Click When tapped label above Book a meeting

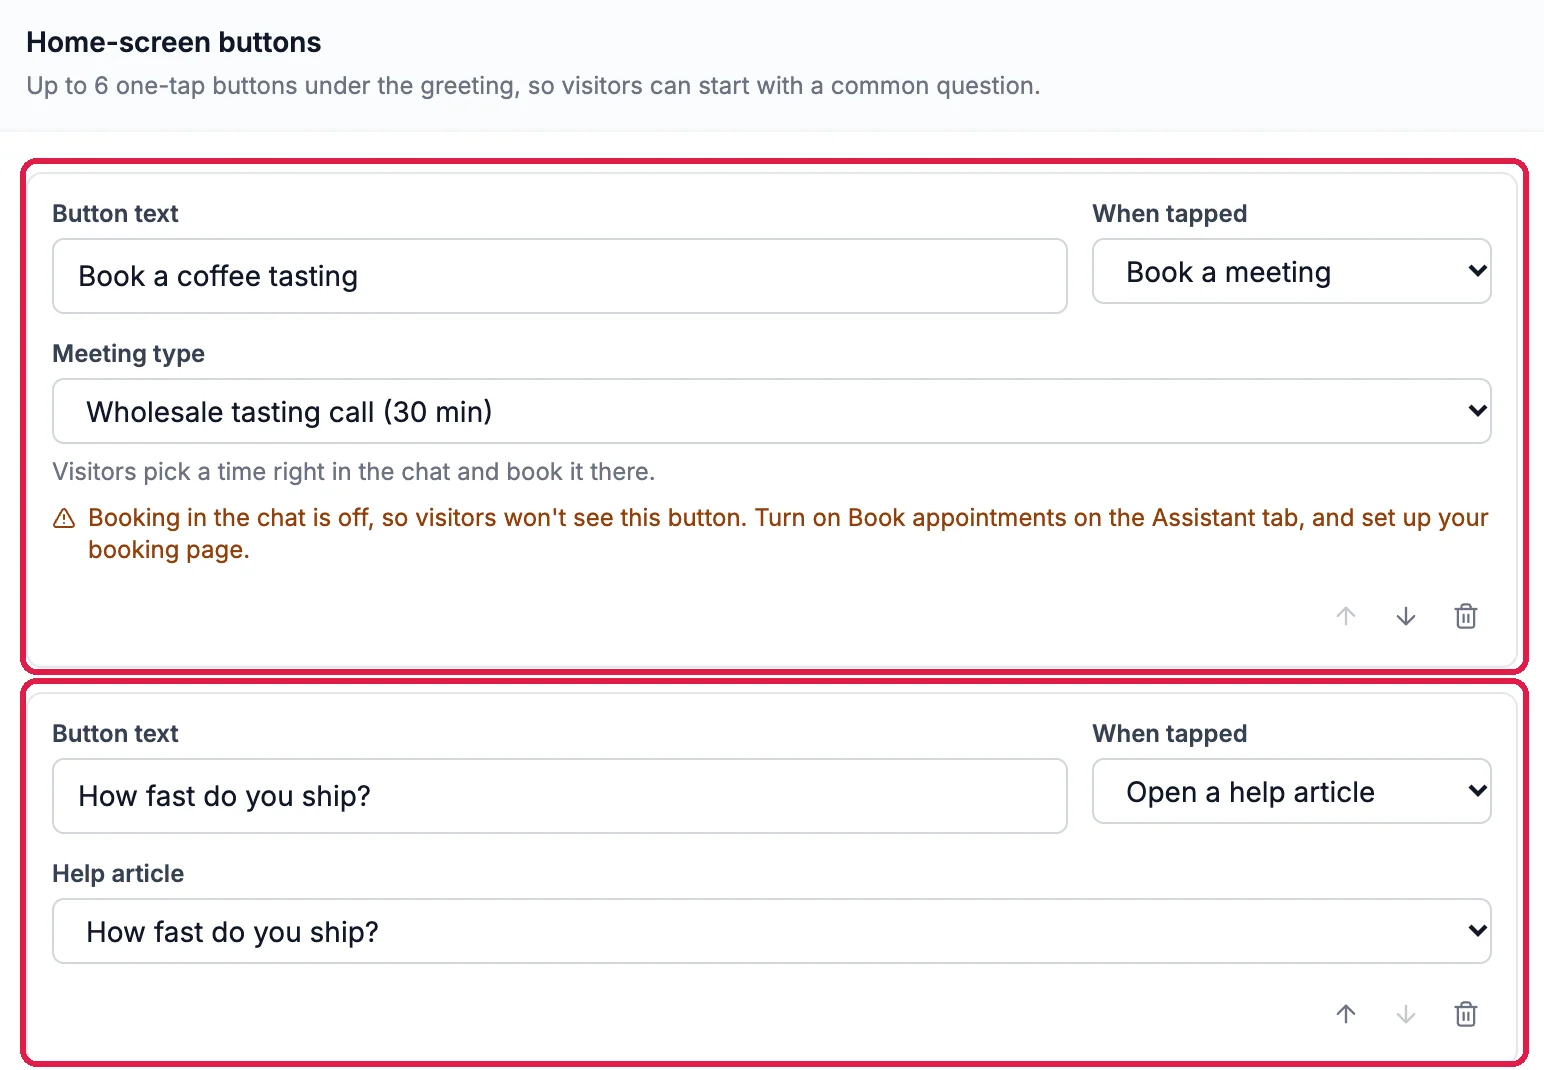(x=1170, y=214)
